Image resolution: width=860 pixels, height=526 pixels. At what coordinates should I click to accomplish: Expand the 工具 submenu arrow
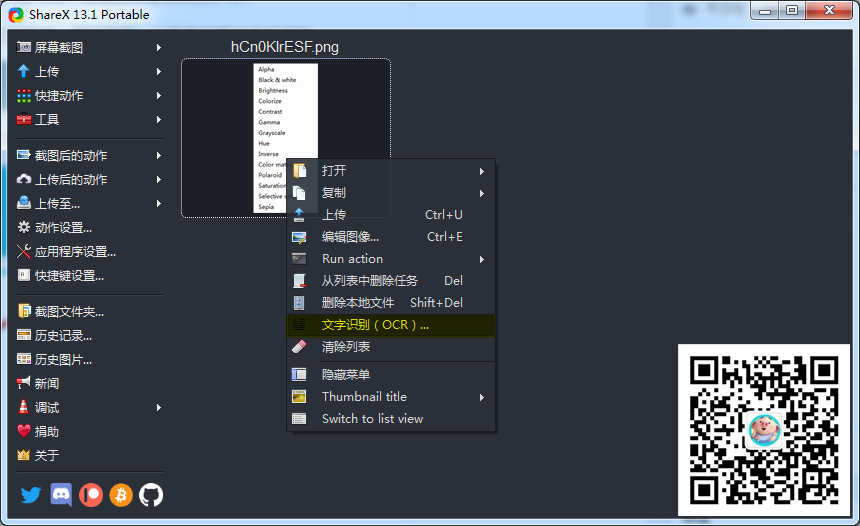(159, 119)
